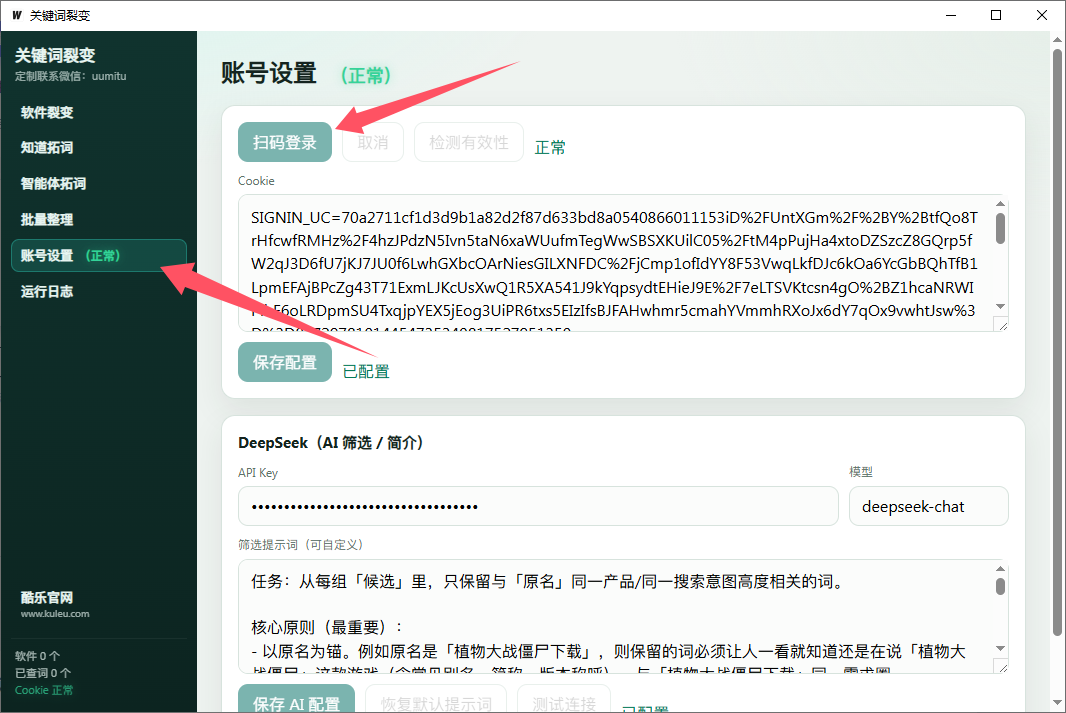This screenshot has width=1066, height=713.
Task: Maximize the 关键词裂变 window
Action: [996, 15]
